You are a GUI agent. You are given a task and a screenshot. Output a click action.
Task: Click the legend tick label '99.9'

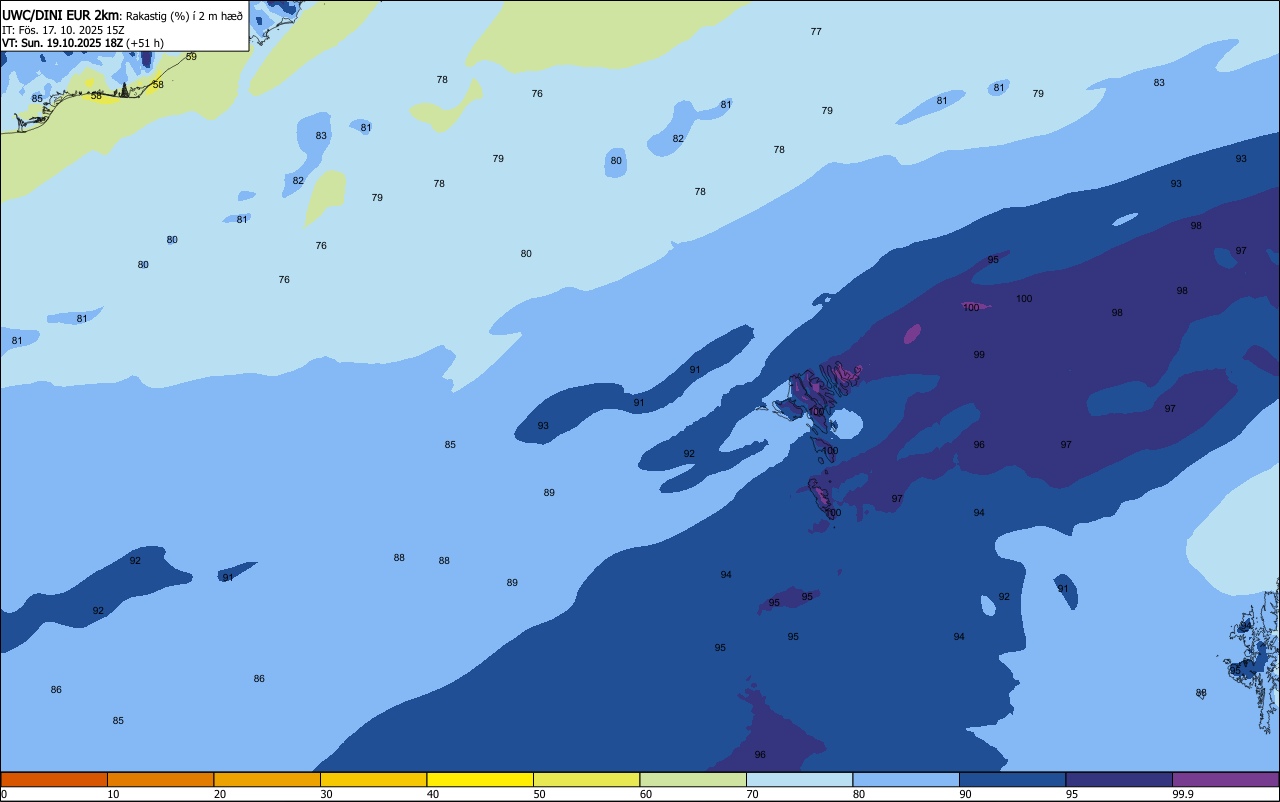click(1183, 794)
